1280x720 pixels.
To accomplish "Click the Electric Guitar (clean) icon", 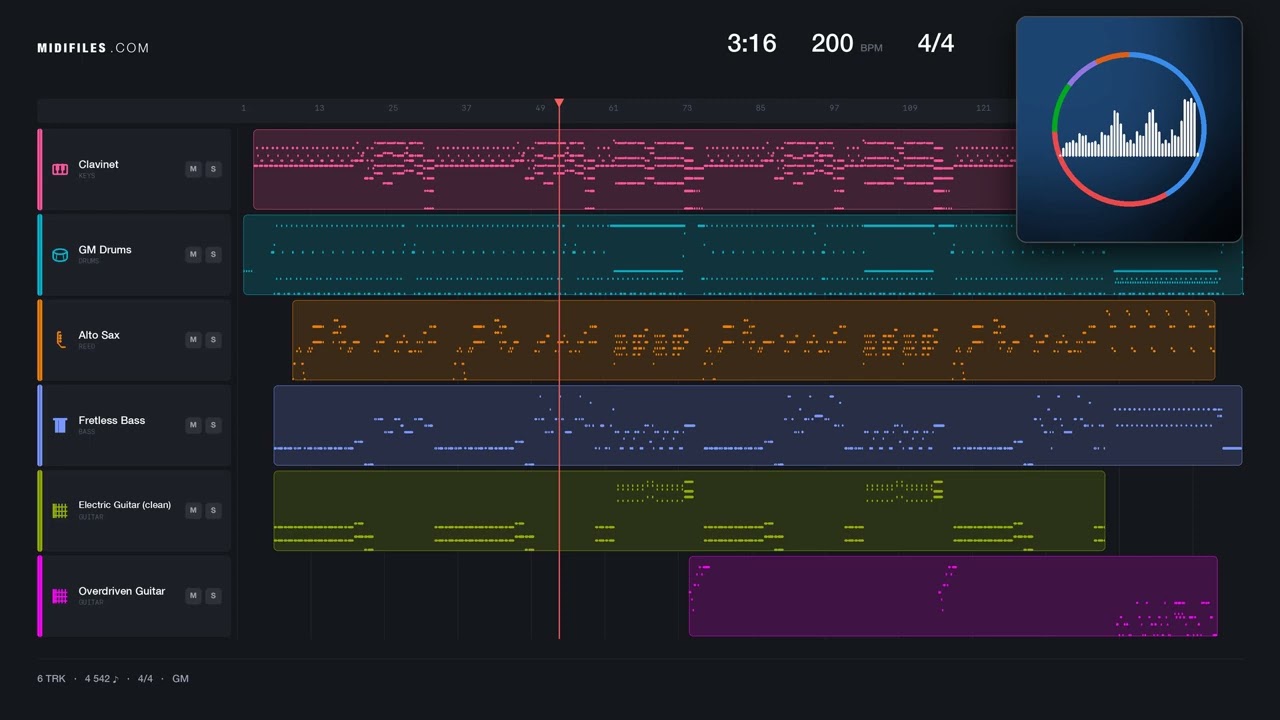I will [x=60, y=511].
